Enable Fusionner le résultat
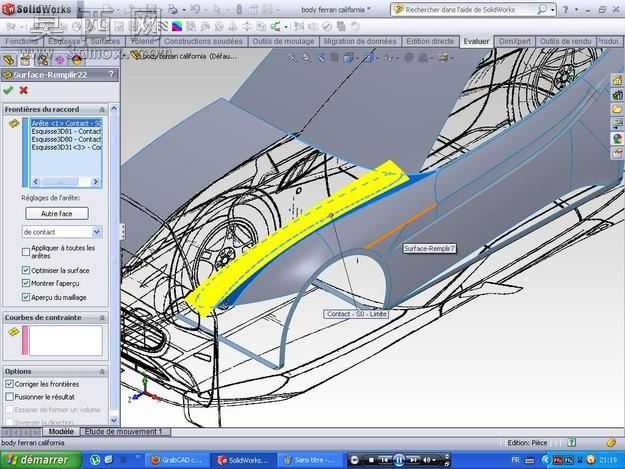The image size is (625, 469). [9, 397]
